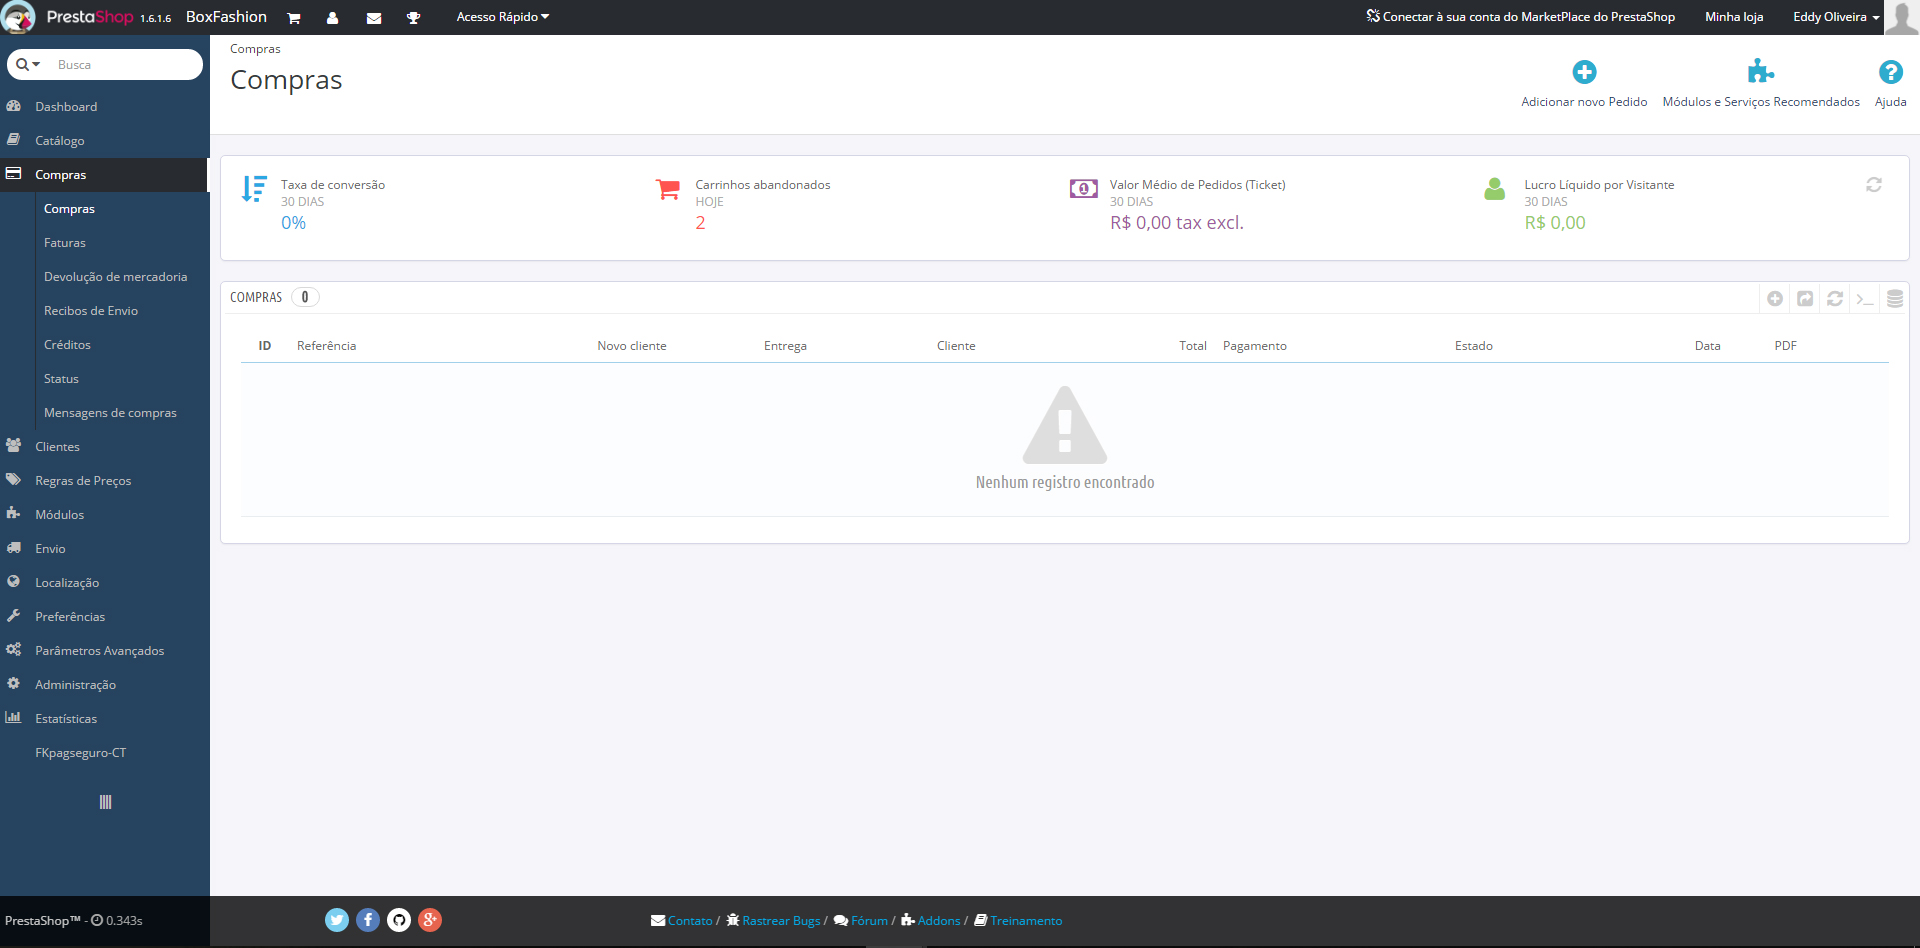The height and width of the screenshot is (948, 1920).
Task: Open the search type dropdown arrow
Action: pos(28,64)
